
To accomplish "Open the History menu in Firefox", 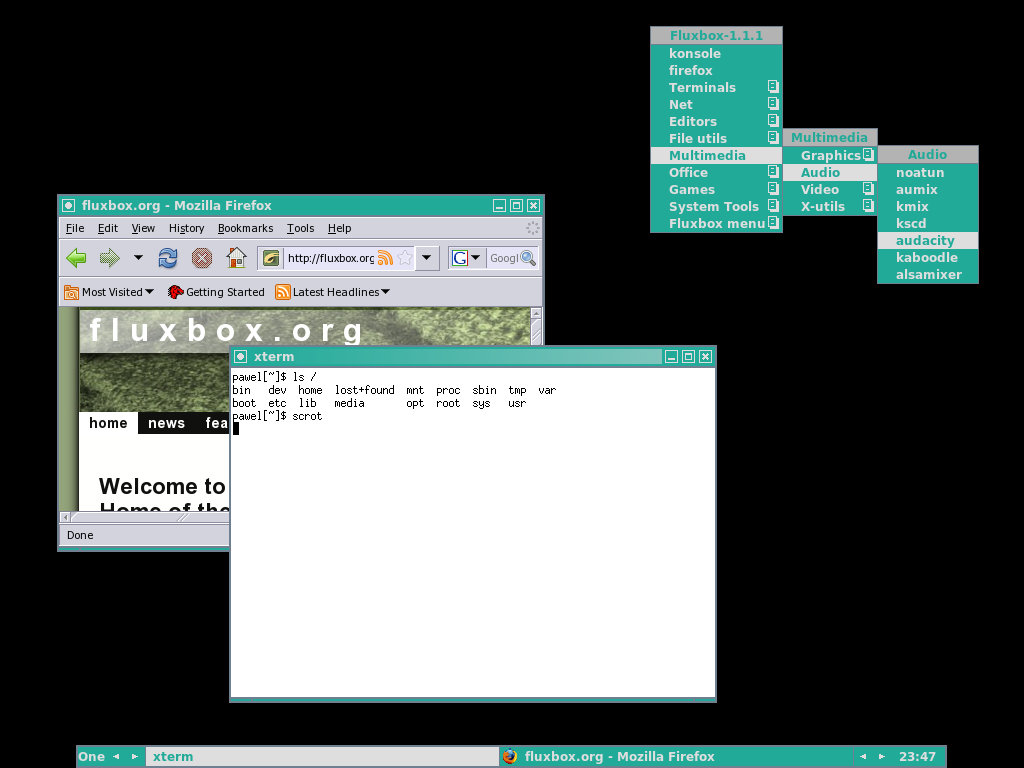I will click(187, 228).
